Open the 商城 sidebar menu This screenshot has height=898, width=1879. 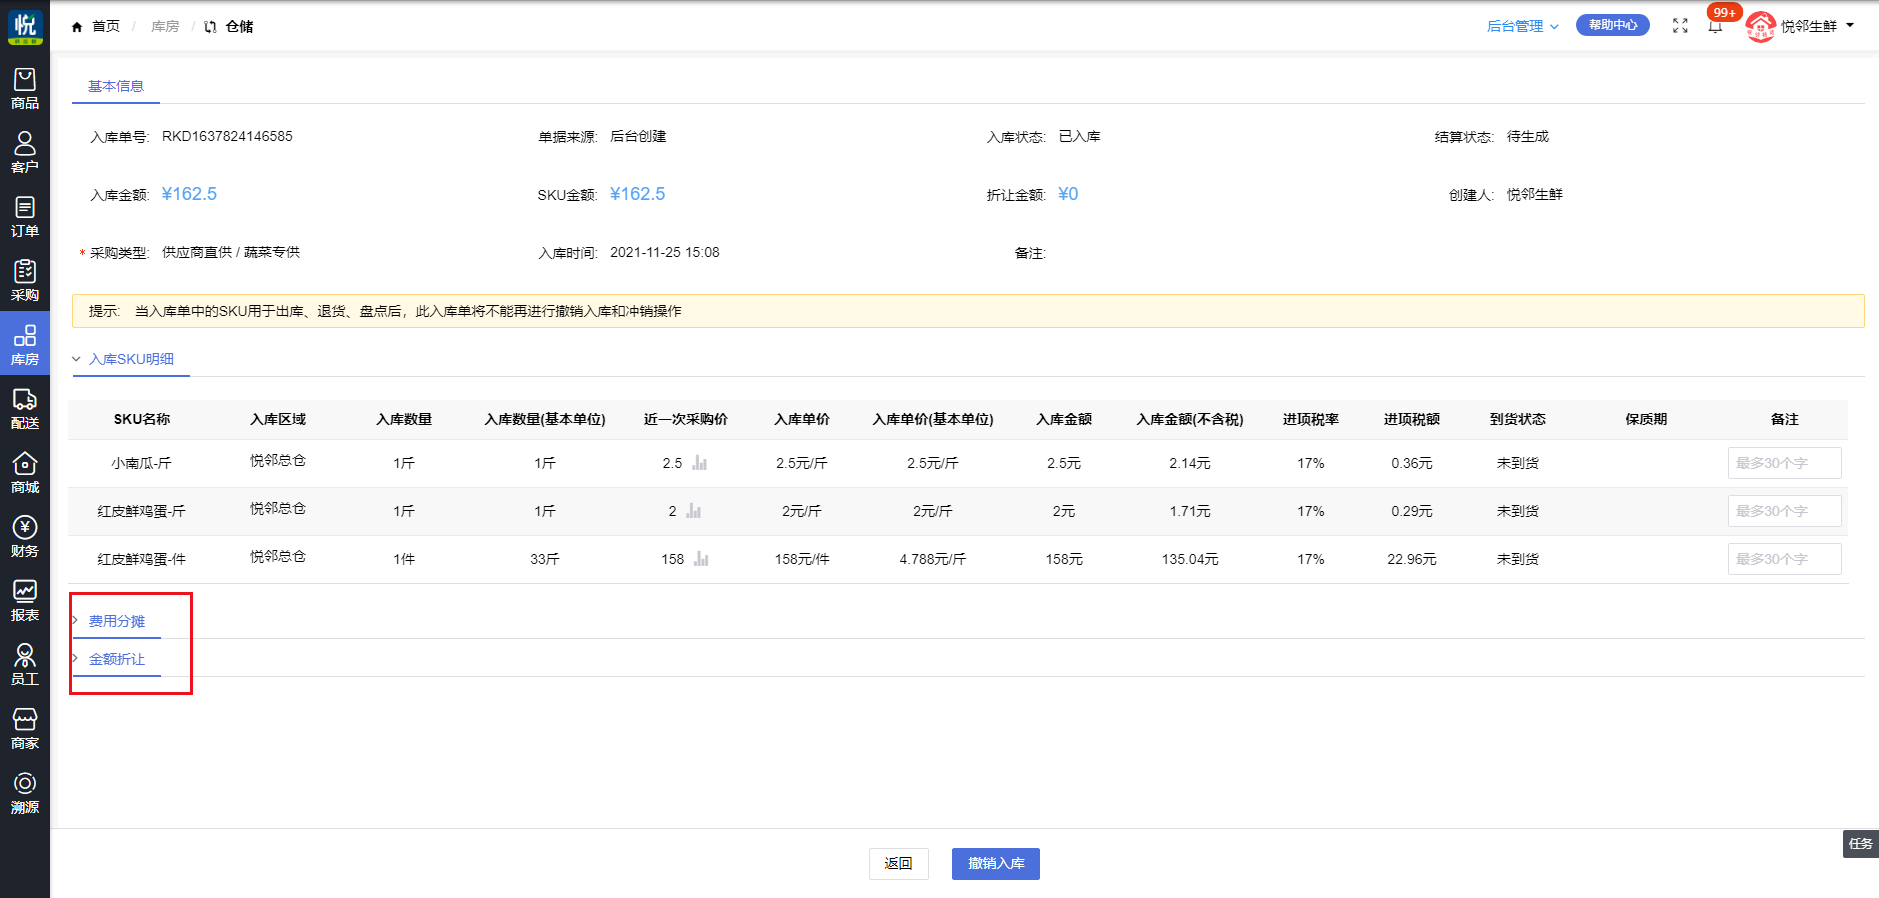point(25,472)
